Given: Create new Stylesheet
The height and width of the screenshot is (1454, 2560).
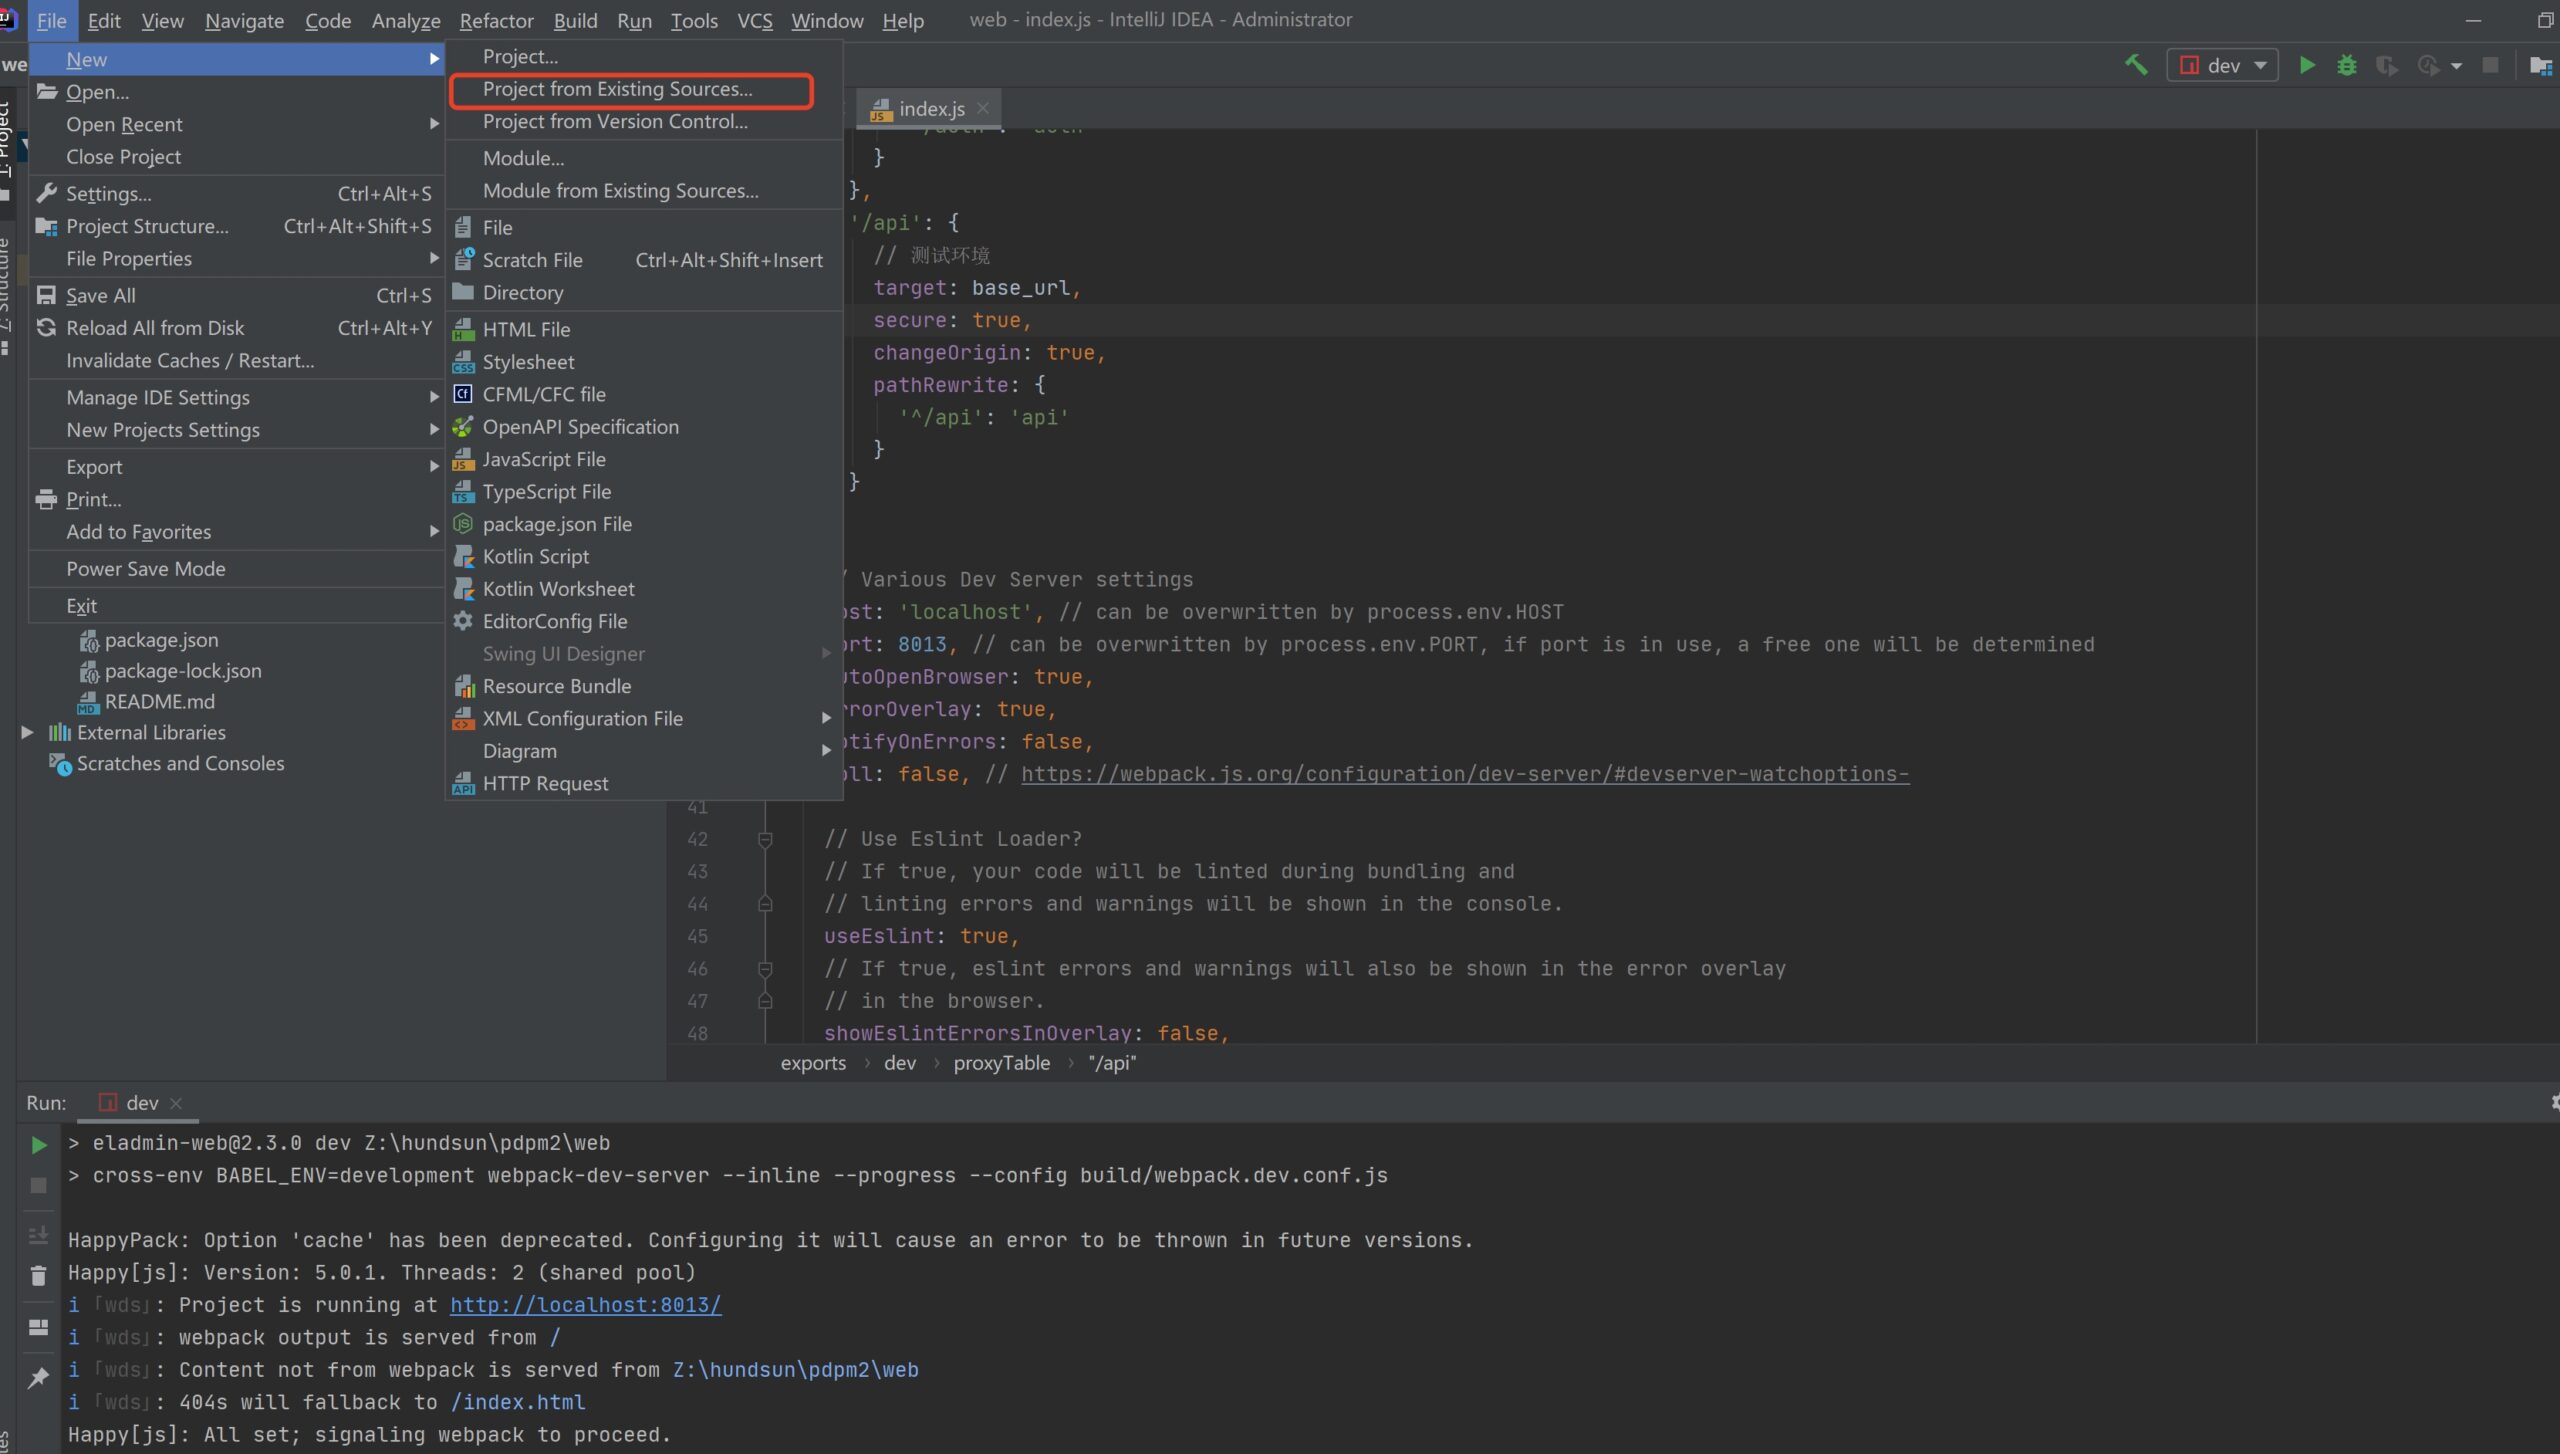Looking at the screenshot, I should coord(644,361).
